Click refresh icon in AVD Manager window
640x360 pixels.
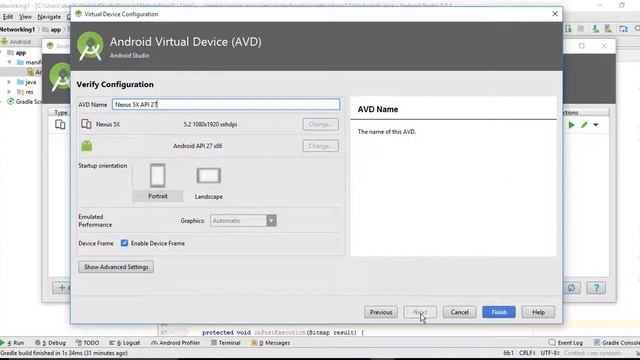[x=571, y=288]
